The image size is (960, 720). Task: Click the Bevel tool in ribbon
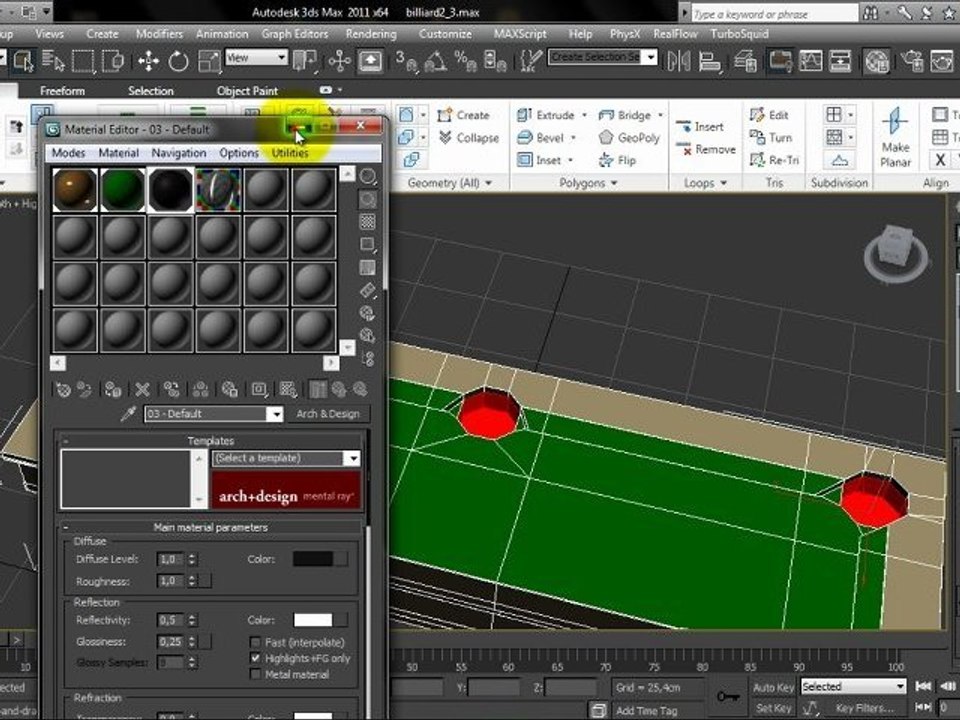547,138
